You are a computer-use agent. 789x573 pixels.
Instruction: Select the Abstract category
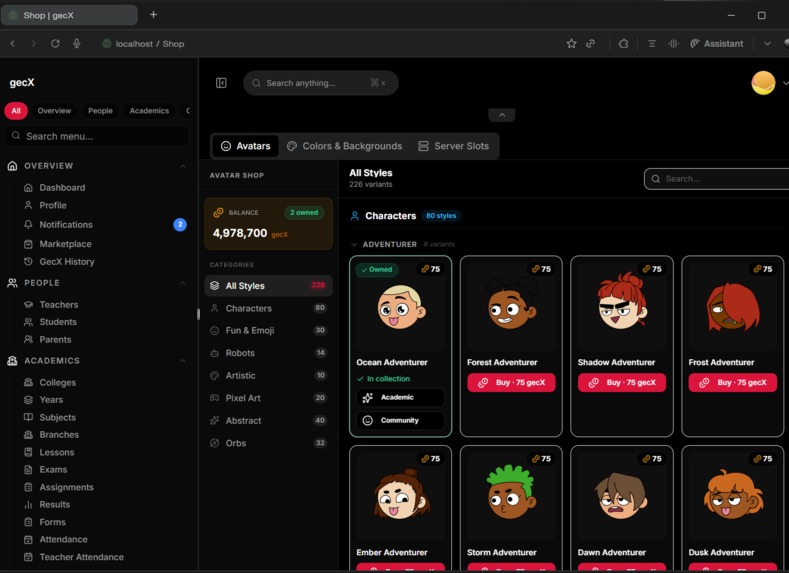(268, 421)
